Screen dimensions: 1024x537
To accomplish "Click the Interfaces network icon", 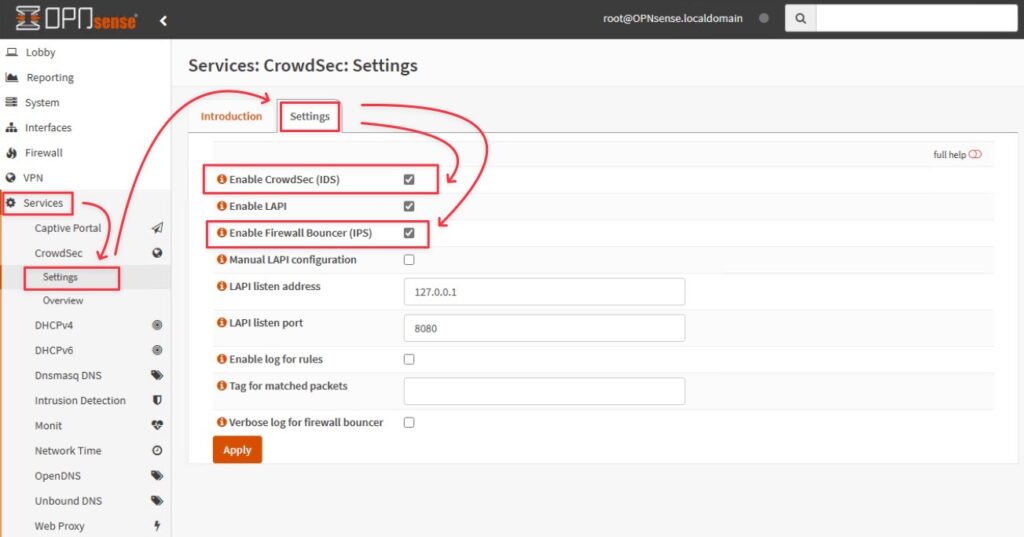I will [x=11, y=127].
